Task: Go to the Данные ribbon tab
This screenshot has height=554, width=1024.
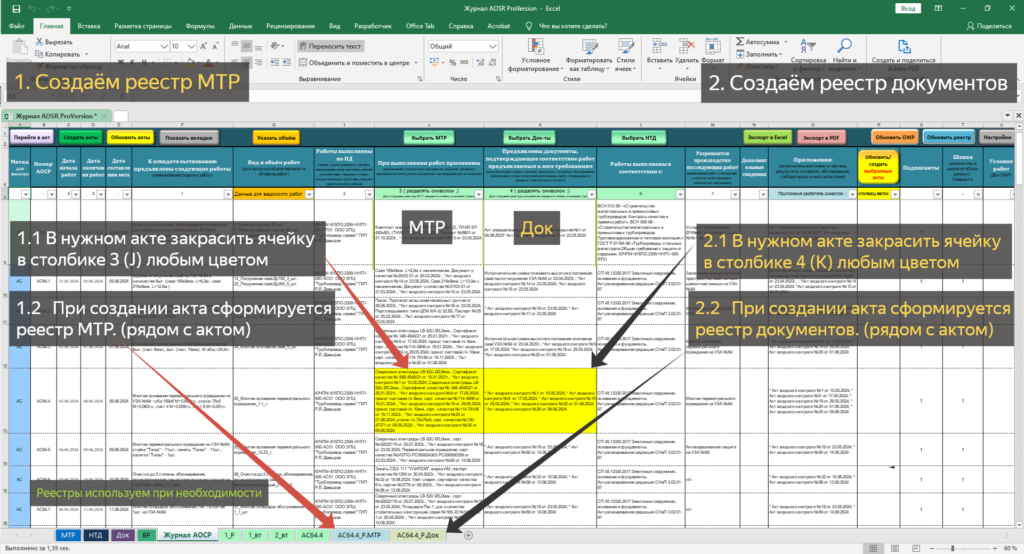Action: coord(240,26)
